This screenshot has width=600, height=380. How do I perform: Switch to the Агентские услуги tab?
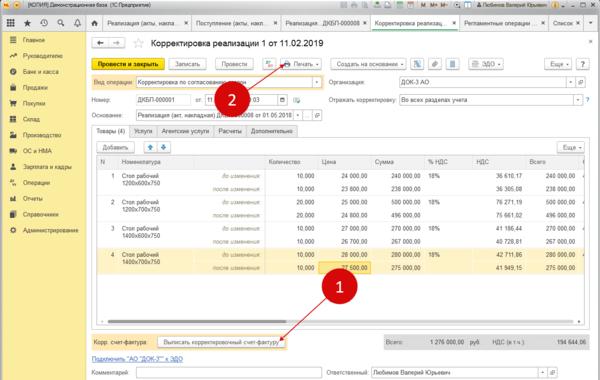tap(185, 131)
